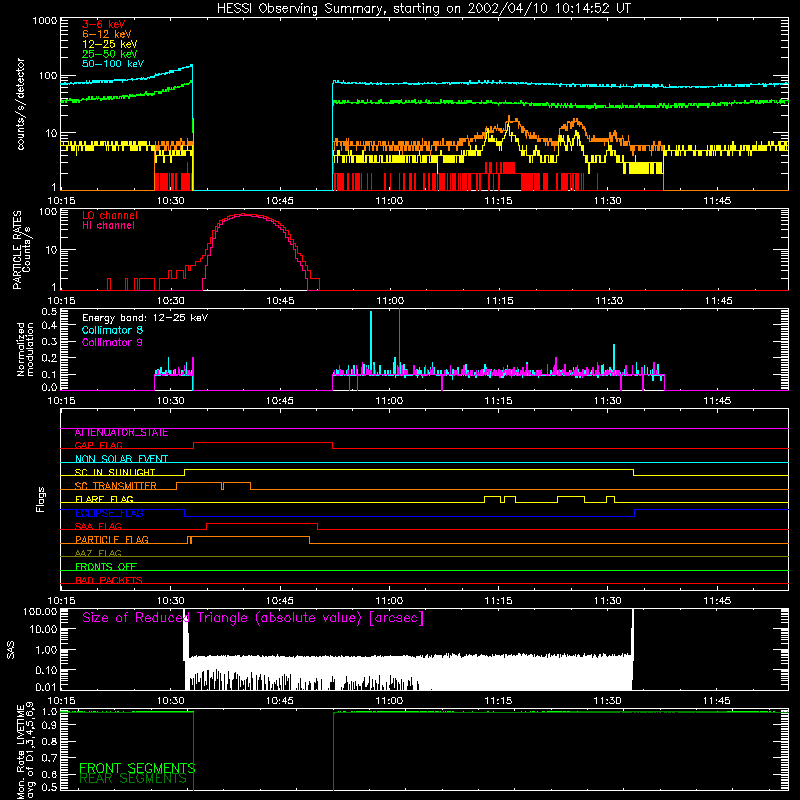Viewport: 800px width, 800px height.
Task: Select the FRONT SEGMENTS legend label
Action: [x=137, y=768]
